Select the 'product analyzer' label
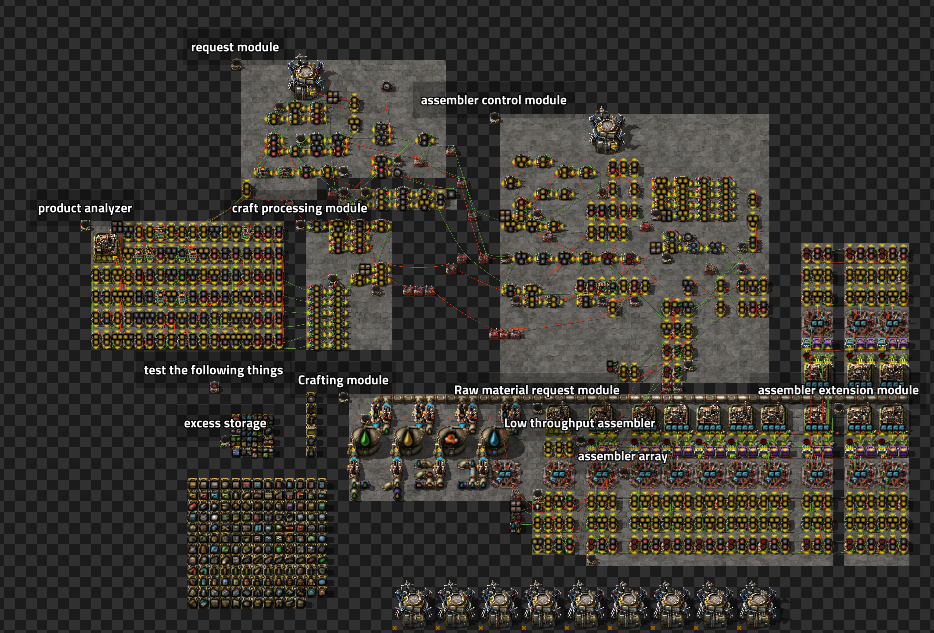The image size is (934, 633). (x=85, y=208)
